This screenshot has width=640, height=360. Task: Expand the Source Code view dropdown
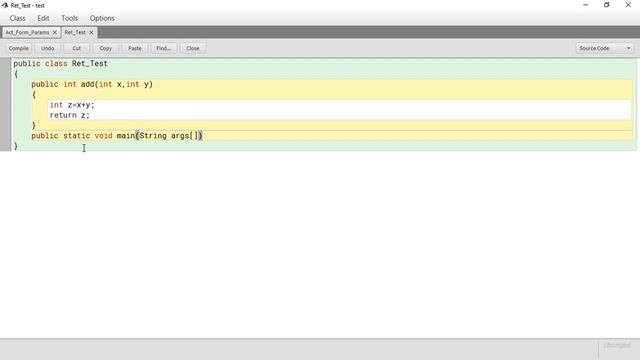[x=604, y=48]
